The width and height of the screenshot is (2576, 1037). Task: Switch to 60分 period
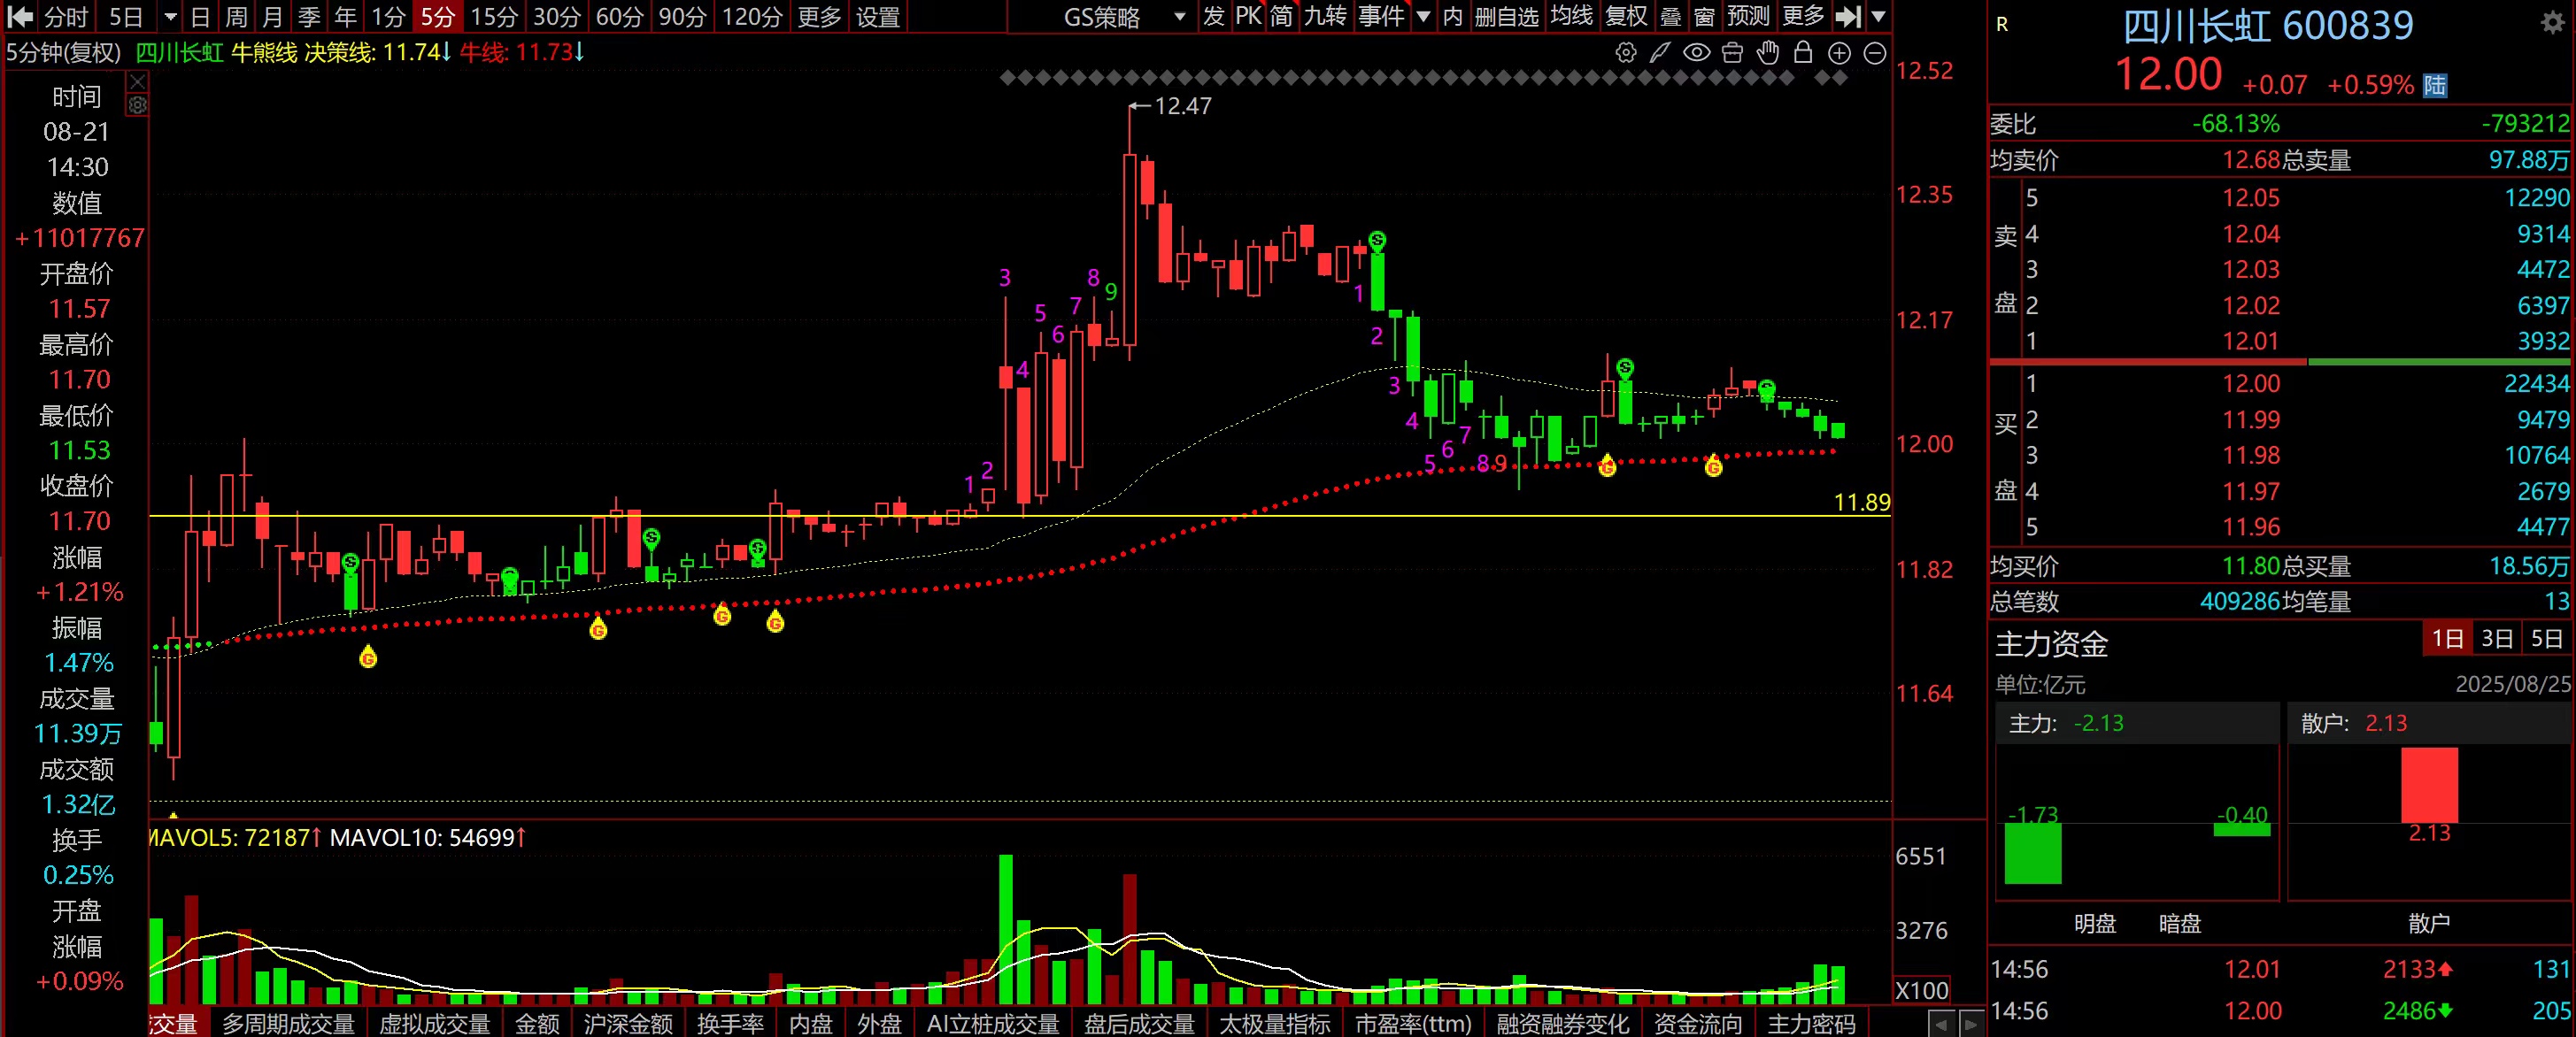click(x=620, y=17)
